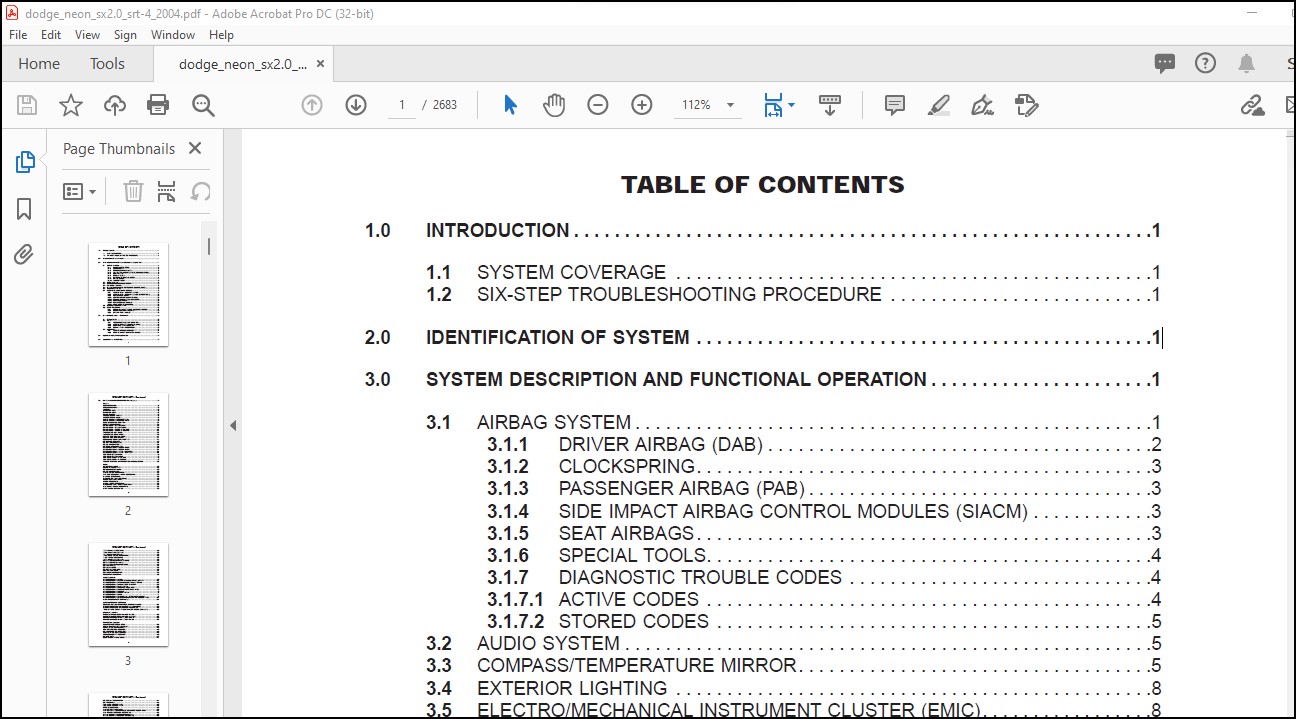The image size is (1296, 719).
Task: Click the read mode keyboard icon
Action: 830,105
